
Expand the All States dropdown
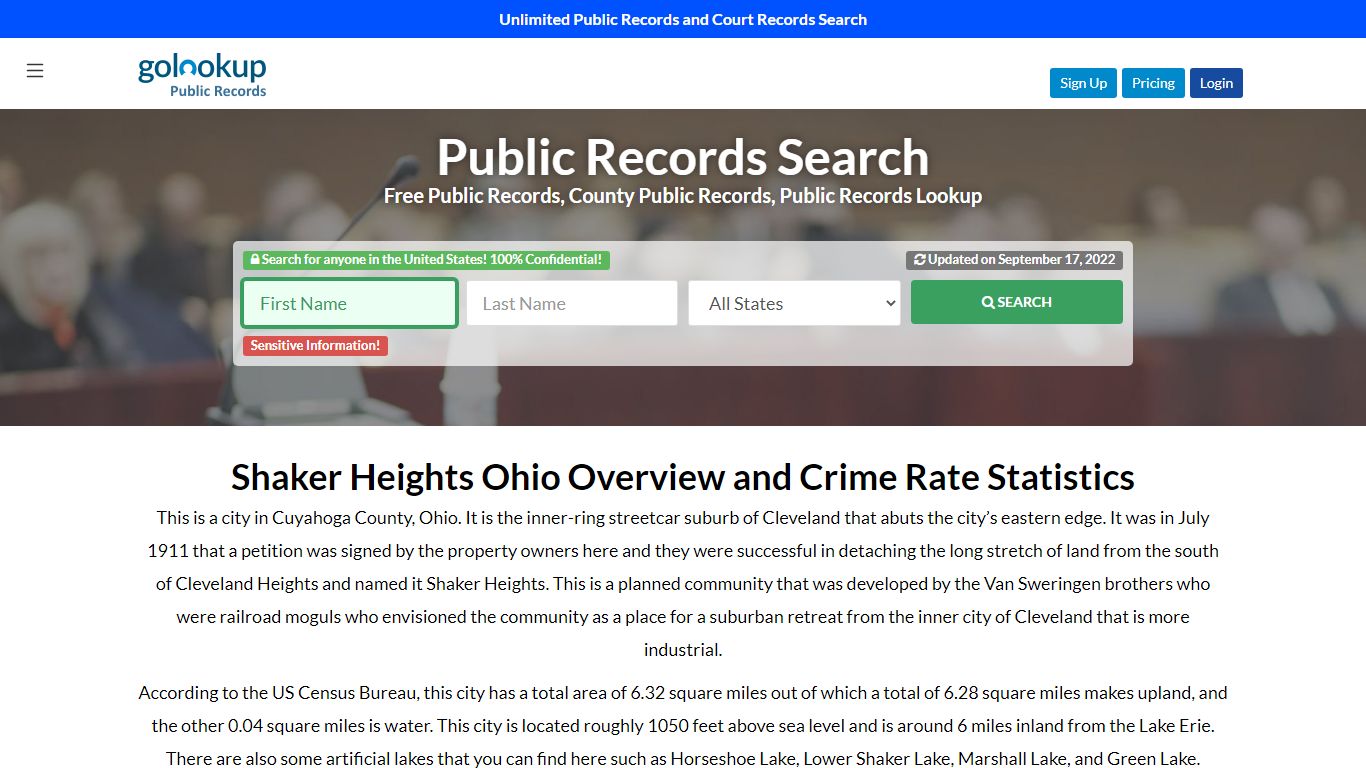795,303
